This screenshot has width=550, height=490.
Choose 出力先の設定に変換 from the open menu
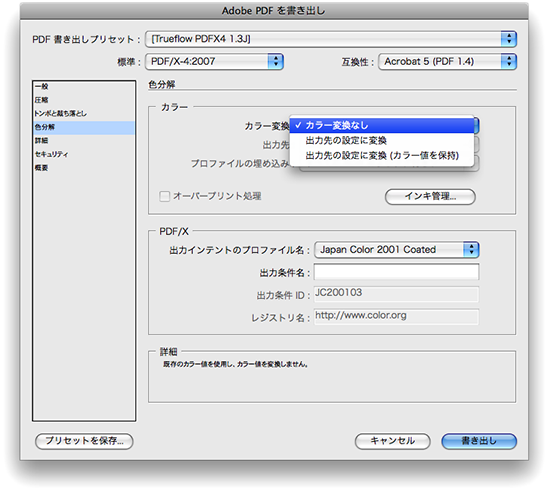(382, 141)
